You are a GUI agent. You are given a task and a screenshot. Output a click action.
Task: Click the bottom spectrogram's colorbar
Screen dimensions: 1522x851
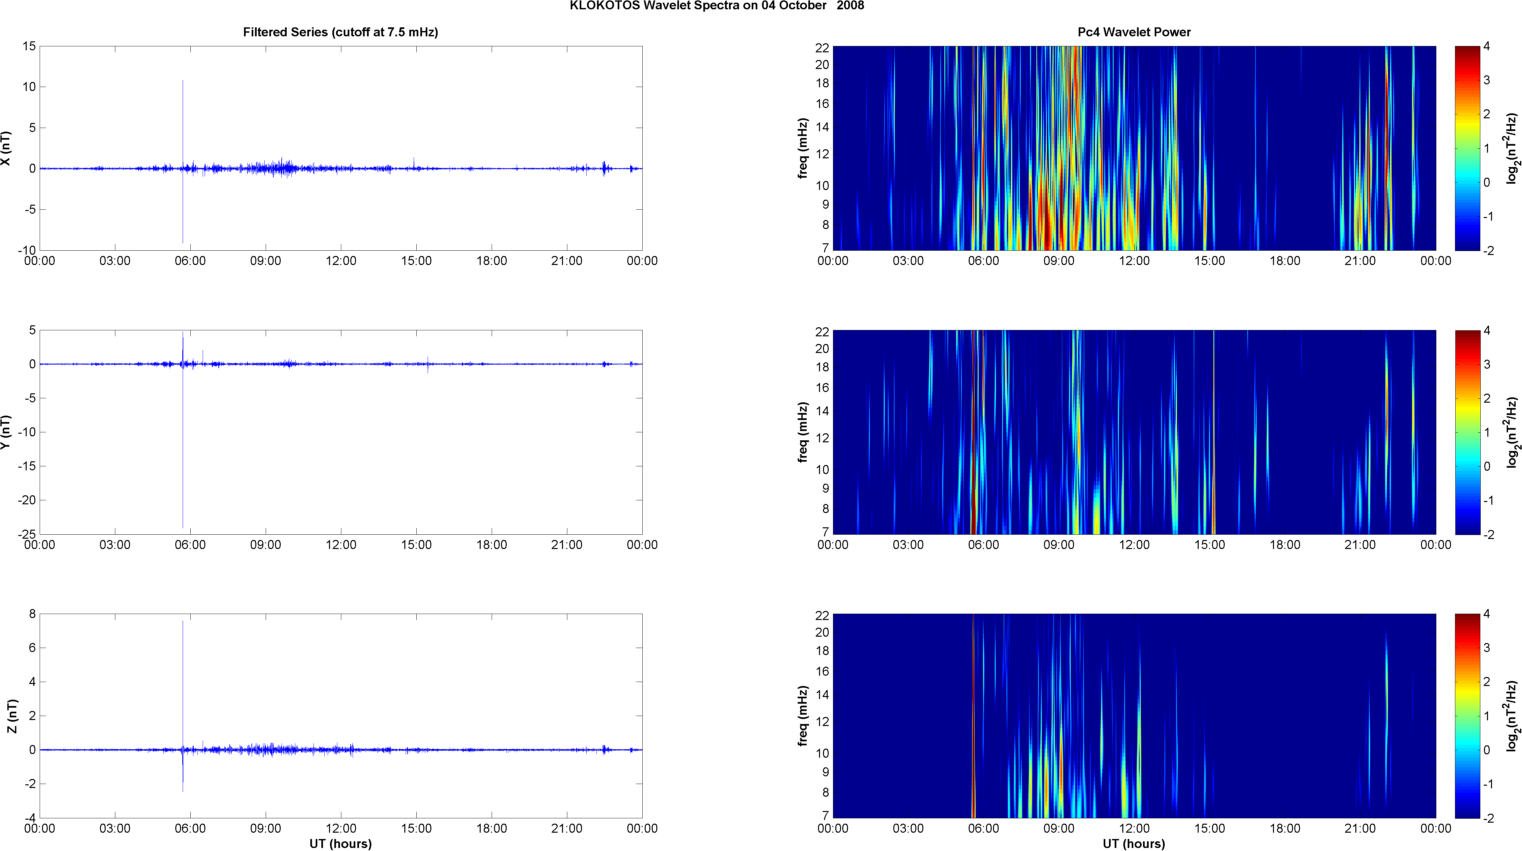(1466, 716)
